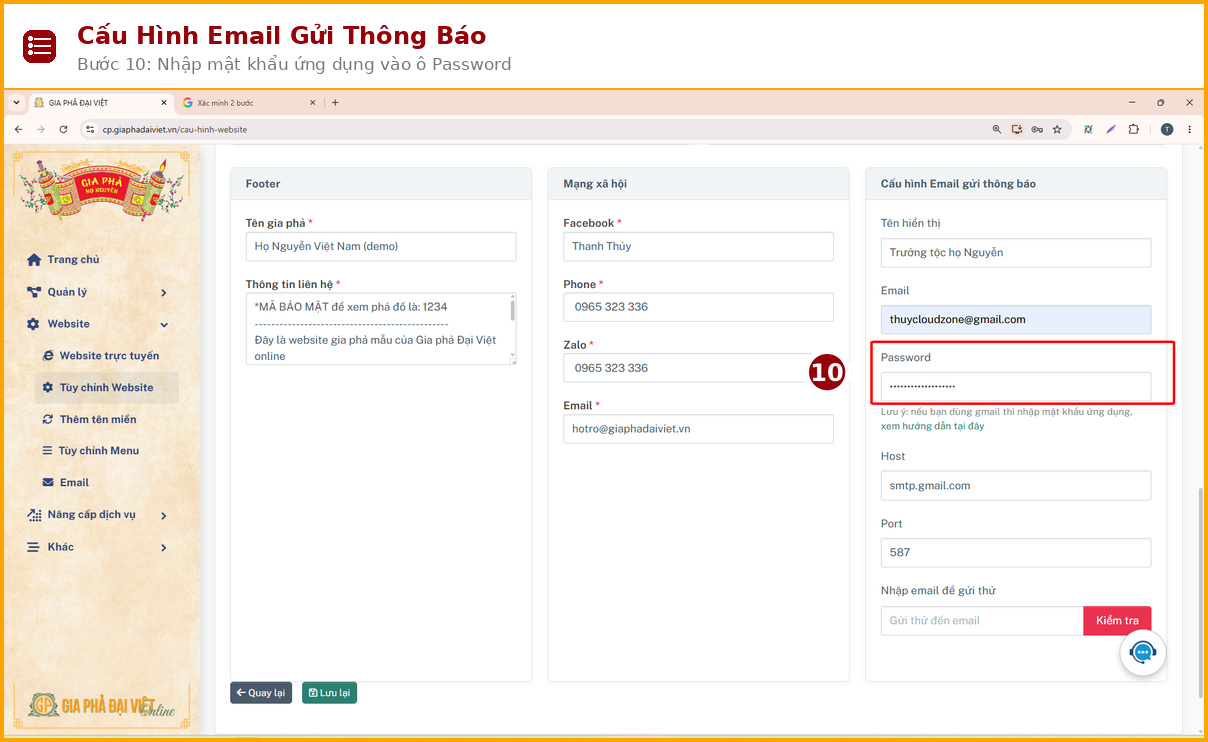The image size is (1208, 742).
Task: Open Tùy chỉnh Menu item
Action: click(91, 451)
